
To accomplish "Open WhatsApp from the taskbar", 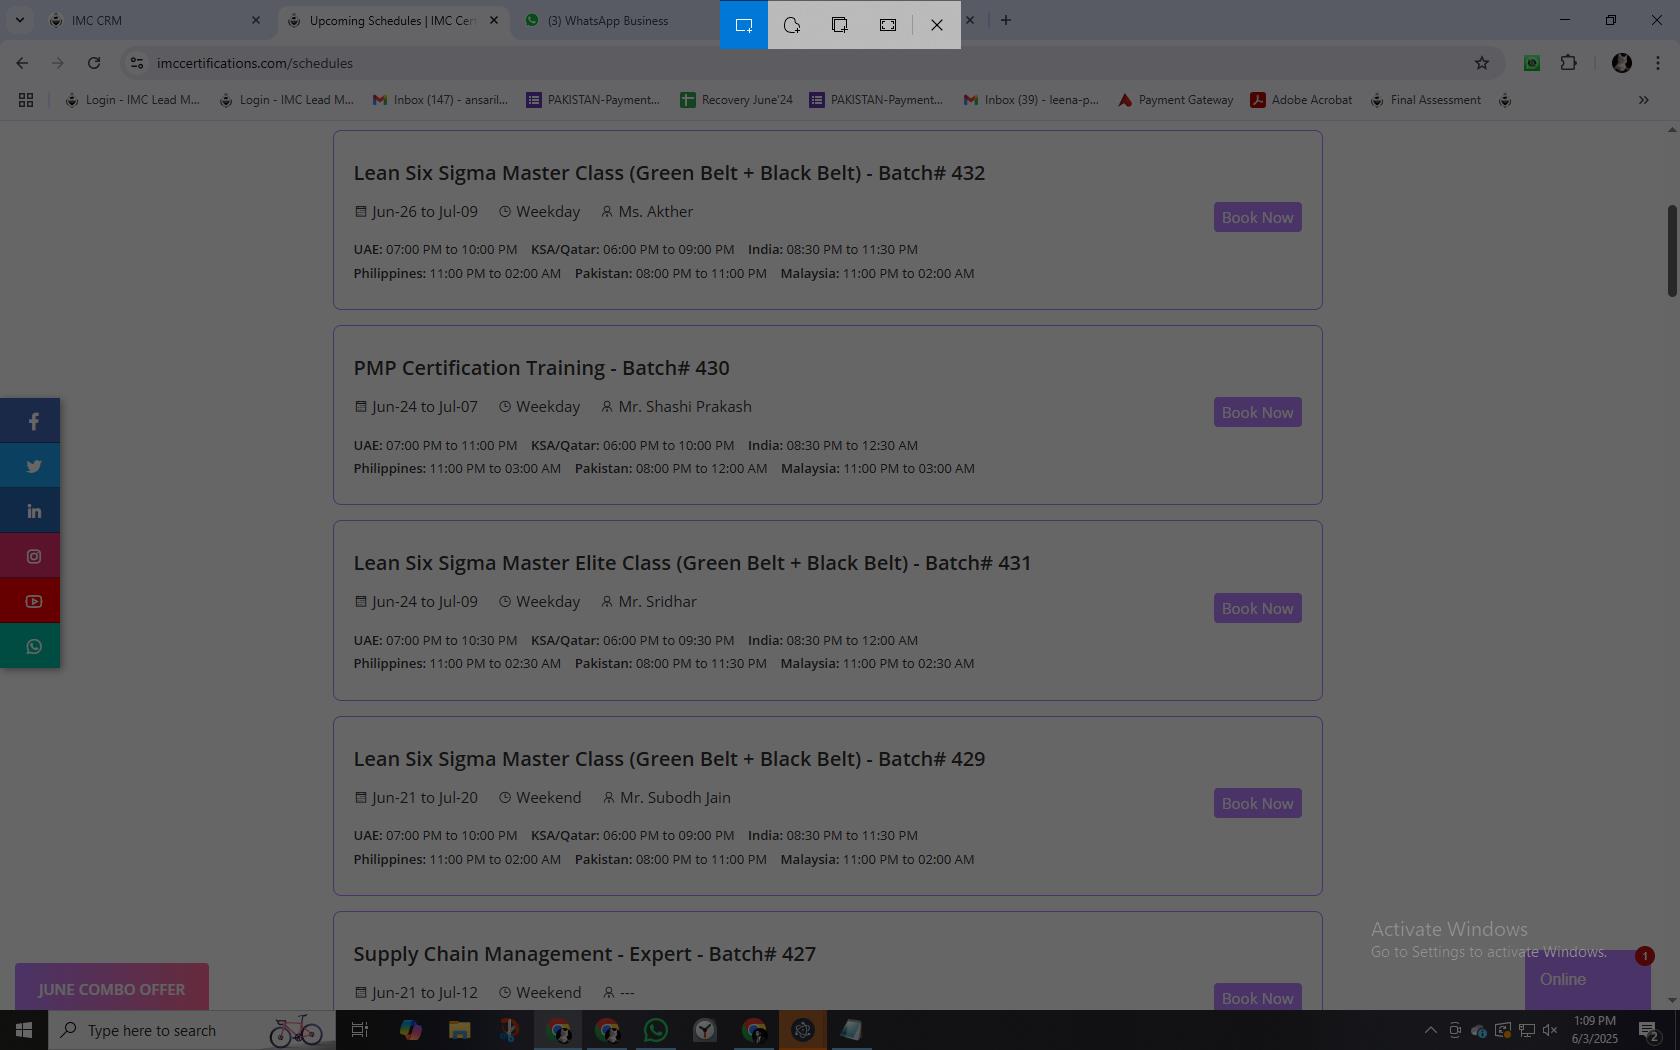I will 656,1030.
